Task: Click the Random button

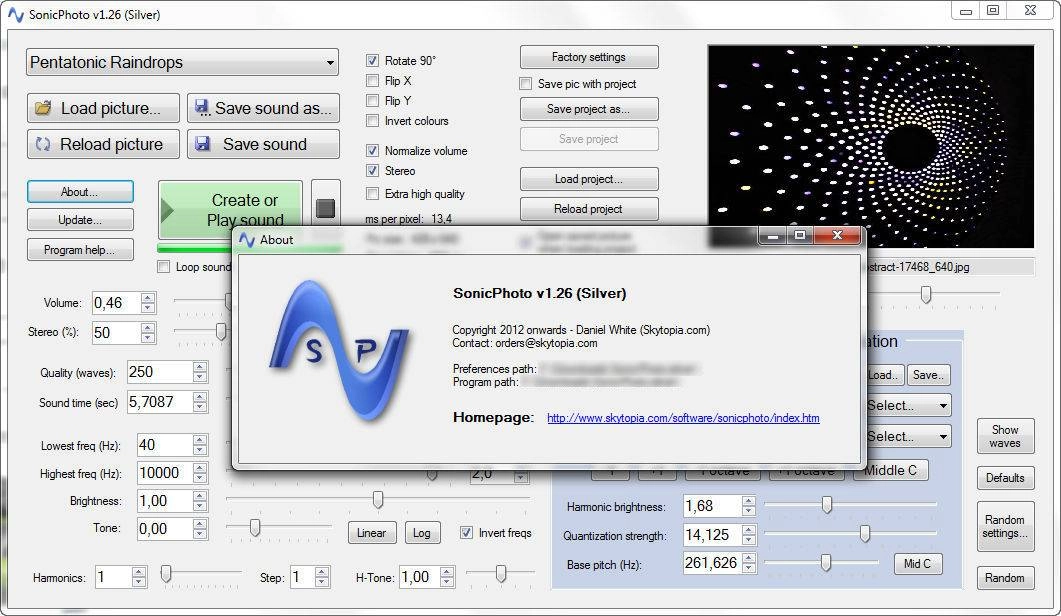Action: tap(1005, 577)
